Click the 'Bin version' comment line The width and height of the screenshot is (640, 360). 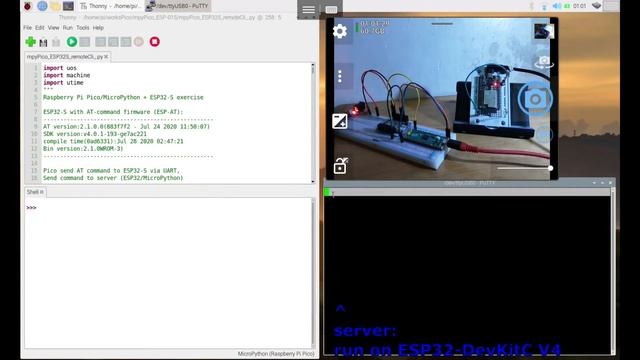point(83,149)
